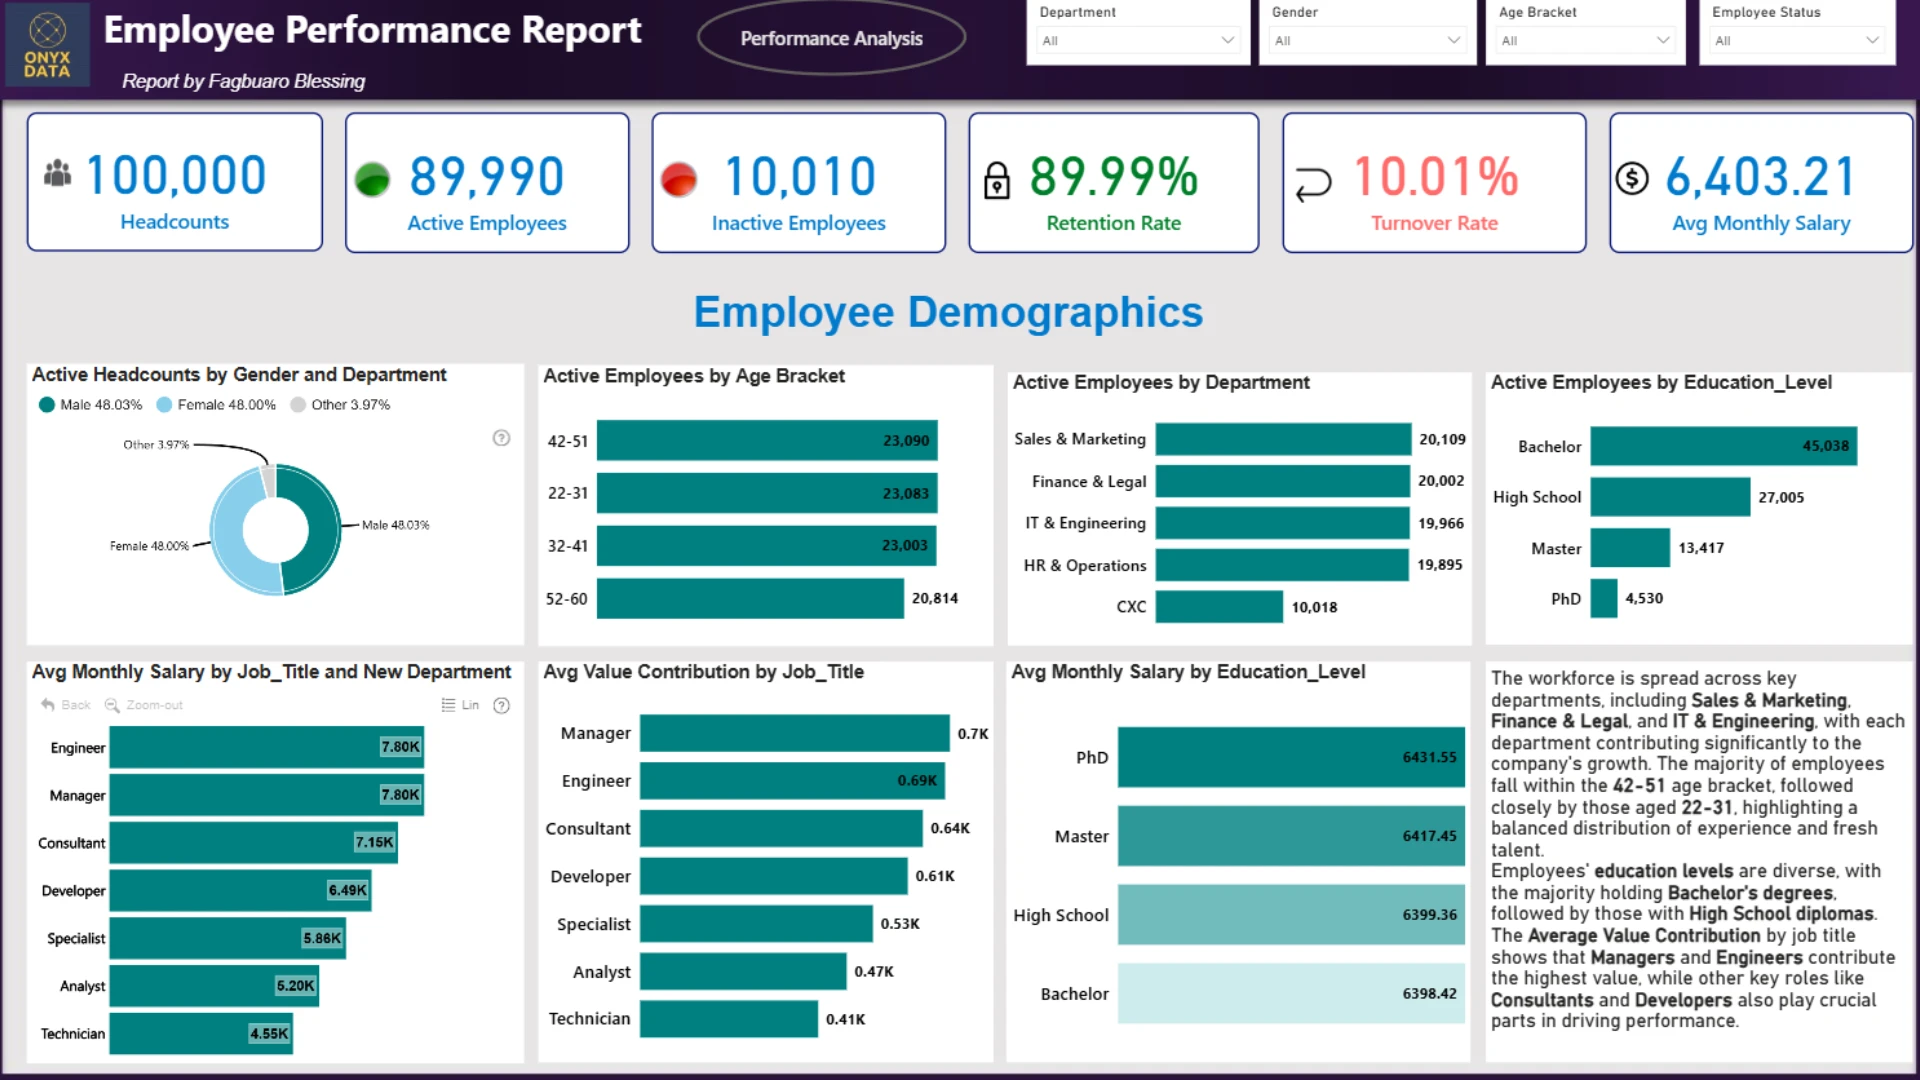Select Female legend color swatch
The width and height of the screenshot is (1920, 1080).
coord(164,405)
